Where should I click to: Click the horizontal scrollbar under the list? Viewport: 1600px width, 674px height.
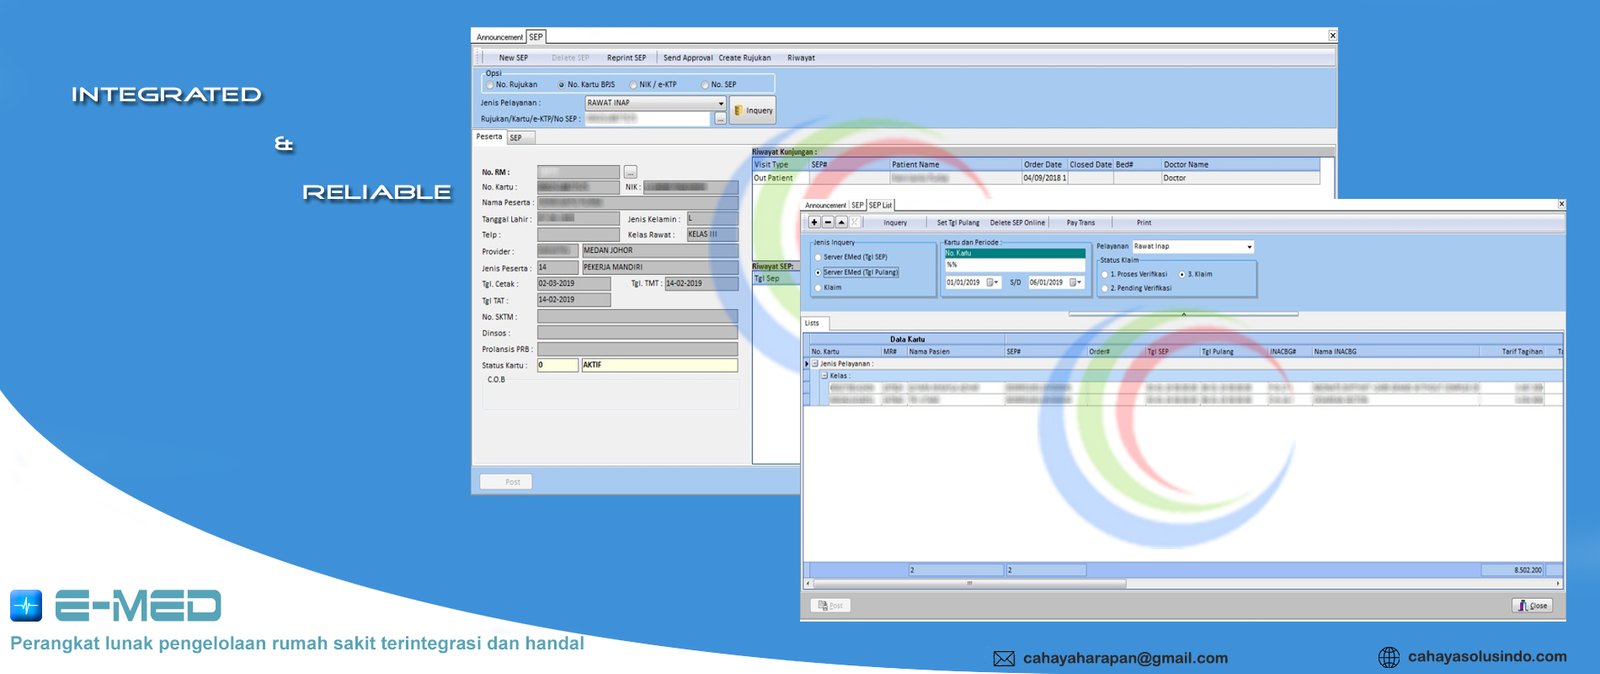click(968, 583)
